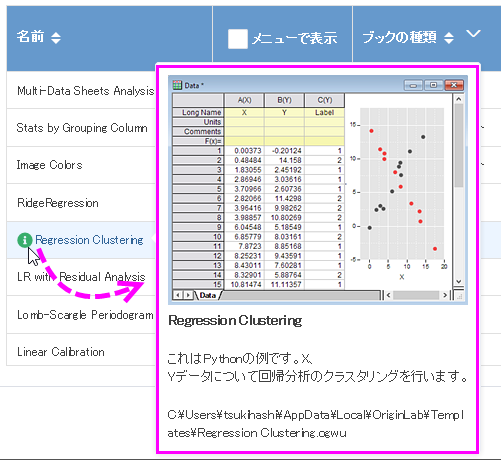Toggle the メニューで表示 checkbox
This screenshot has height=460, width=501.
(x=238, y=39)
